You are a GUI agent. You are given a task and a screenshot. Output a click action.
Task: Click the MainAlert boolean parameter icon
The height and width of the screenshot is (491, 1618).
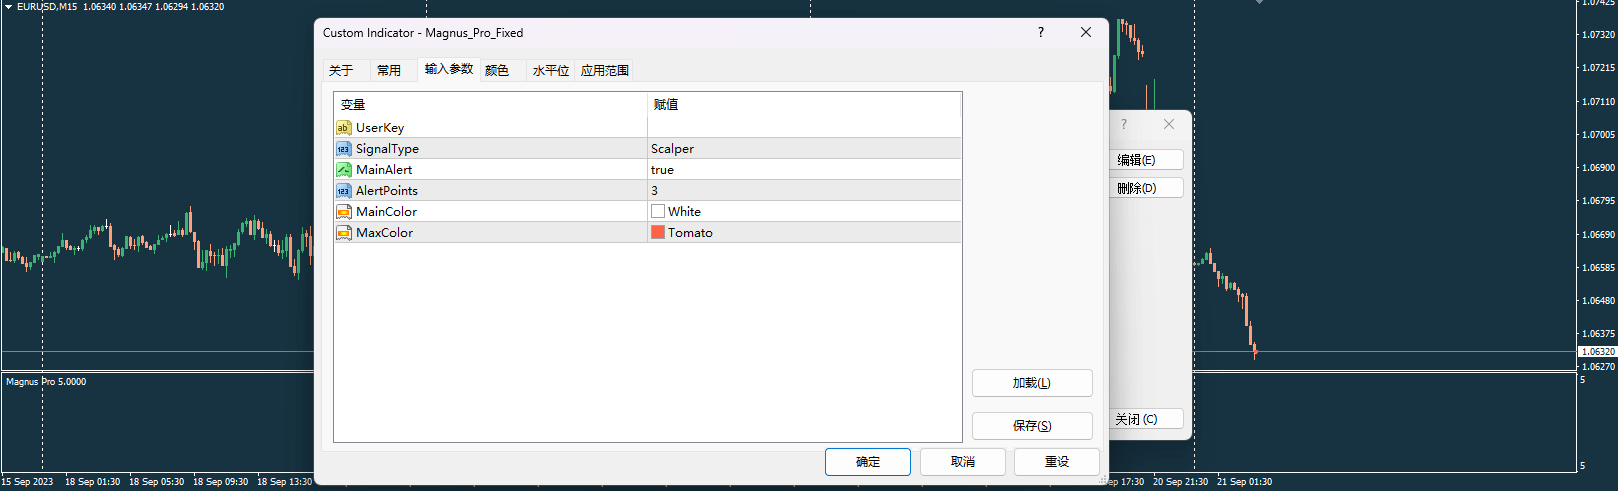pyautogui.click(x=343, y=170)
